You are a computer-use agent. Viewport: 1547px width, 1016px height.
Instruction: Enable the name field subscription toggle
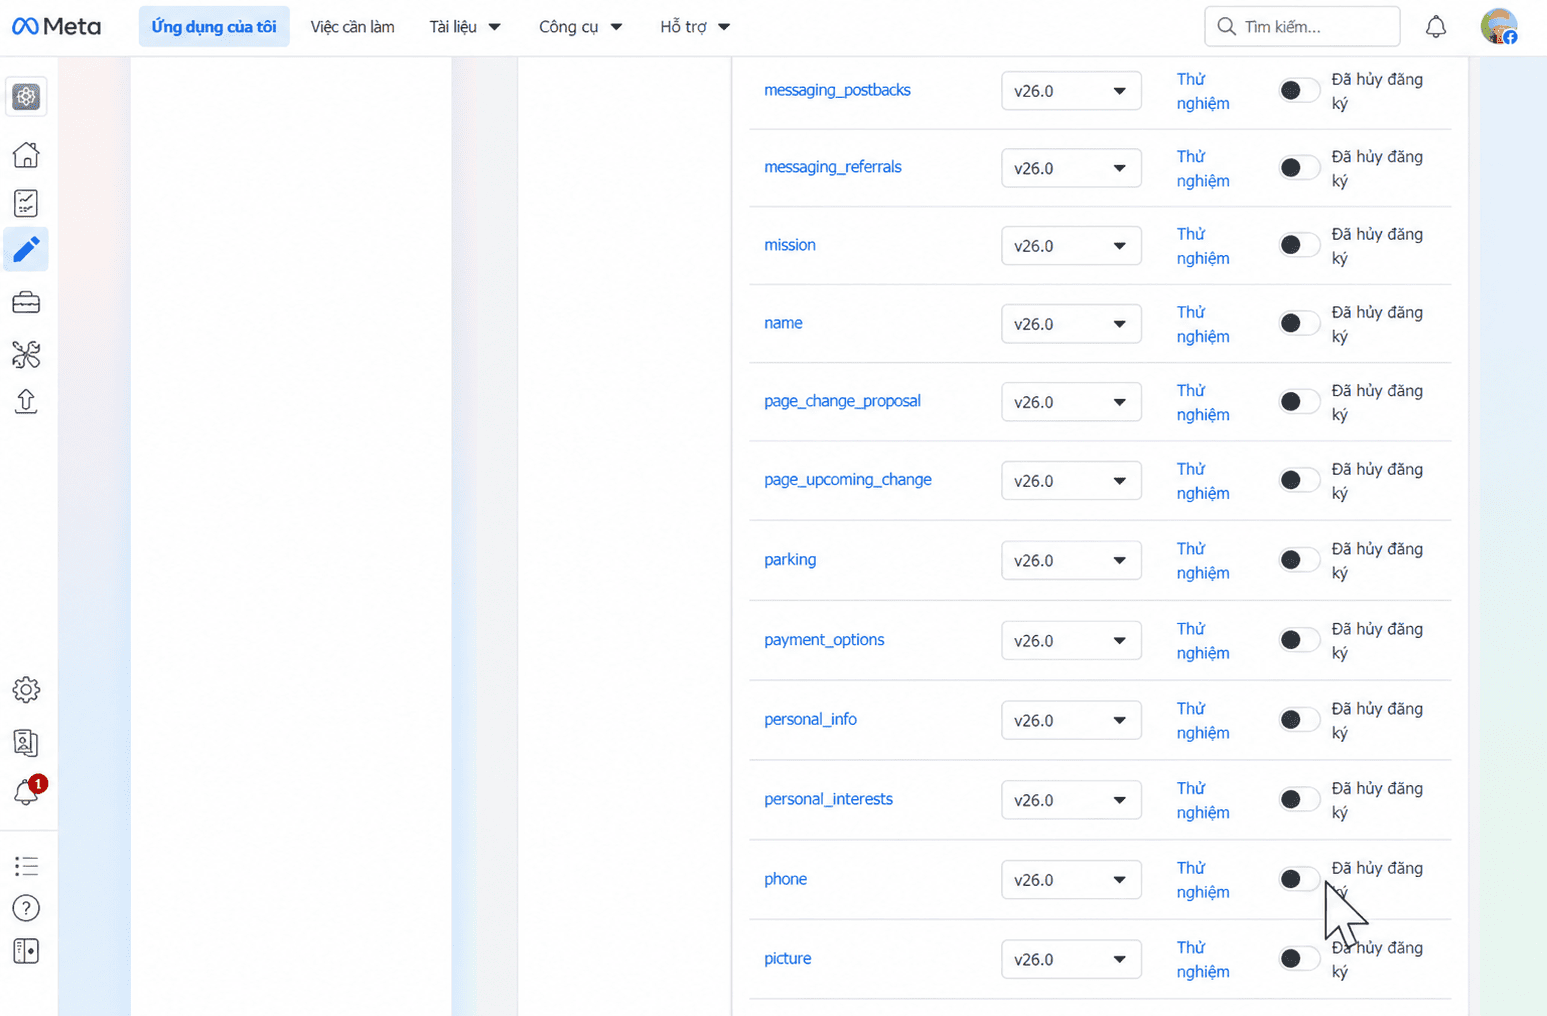click(1299, 323)
